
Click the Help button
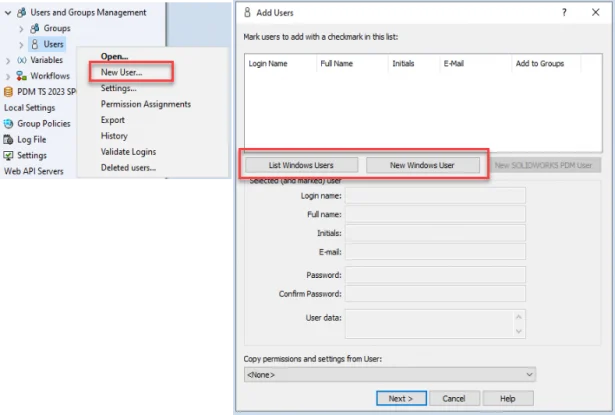click(508, 398)
